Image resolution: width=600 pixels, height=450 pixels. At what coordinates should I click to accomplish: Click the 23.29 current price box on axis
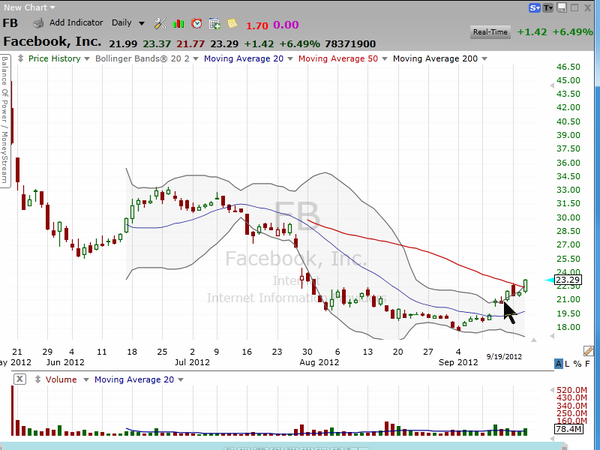click(x=568, y=280)
